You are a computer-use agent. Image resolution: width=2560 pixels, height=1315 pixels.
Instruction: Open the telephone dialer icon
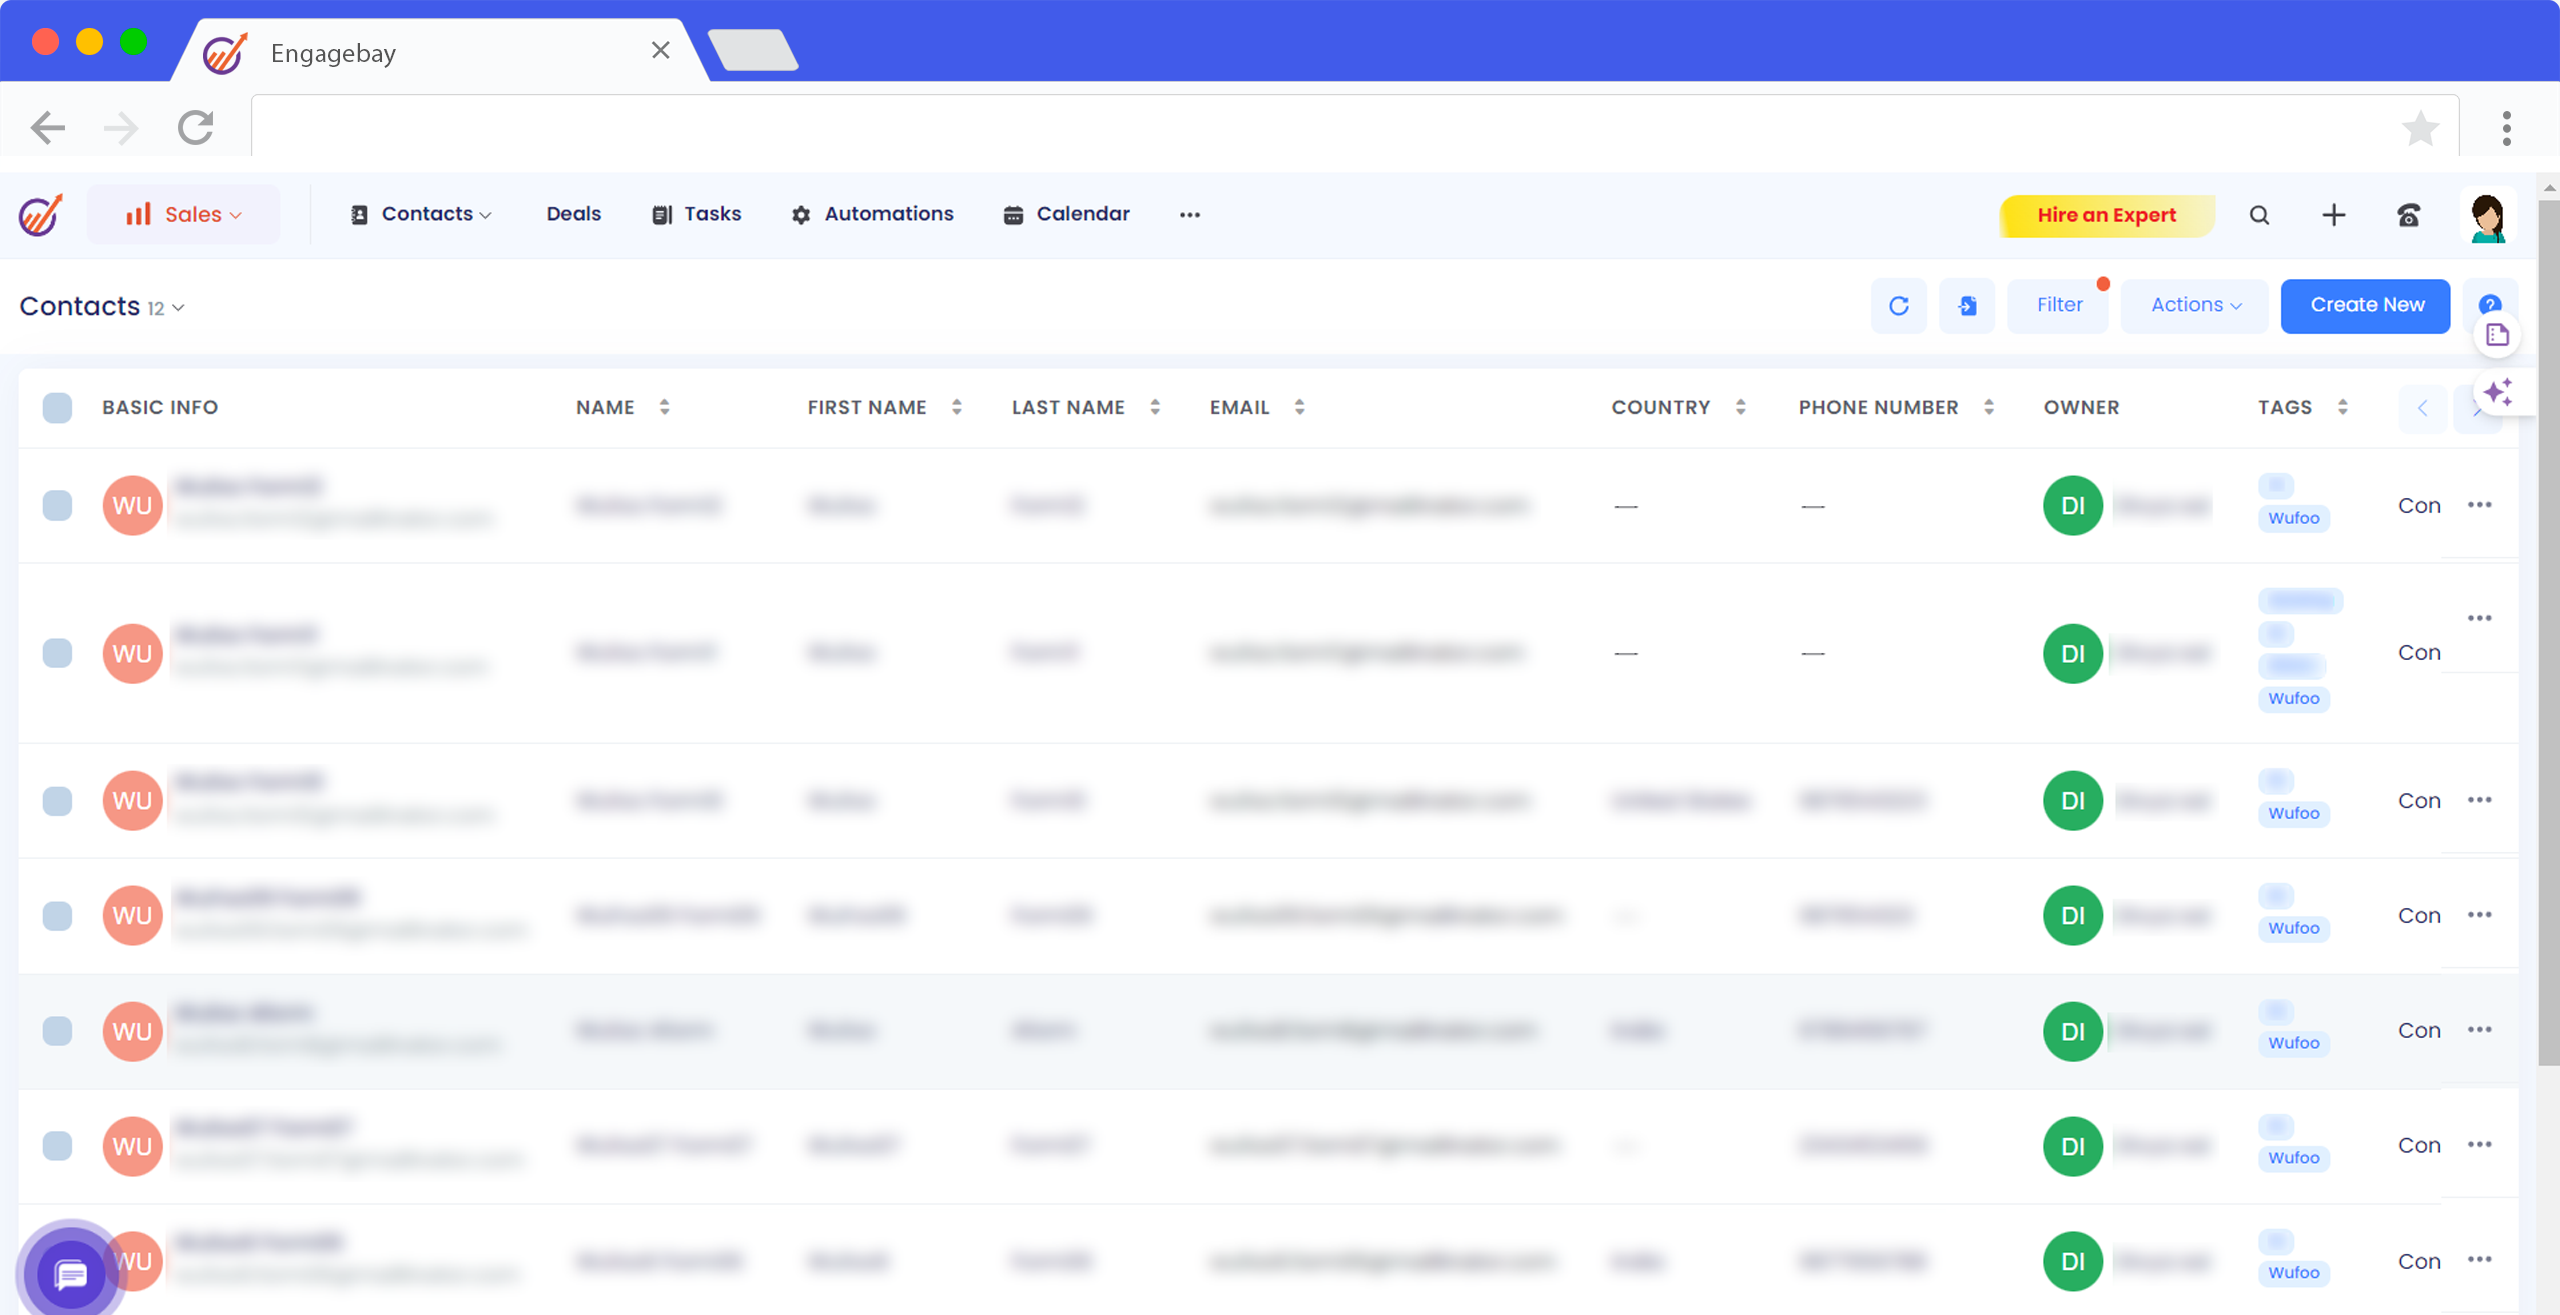[x=2408, y=215]
